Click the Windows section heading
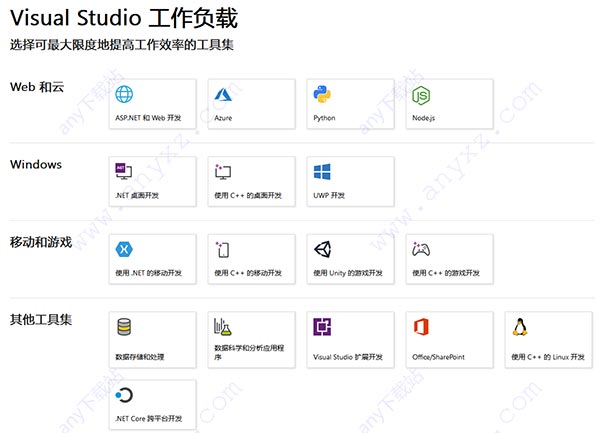The height and width of the screenshot is (433, 600). 36,164
